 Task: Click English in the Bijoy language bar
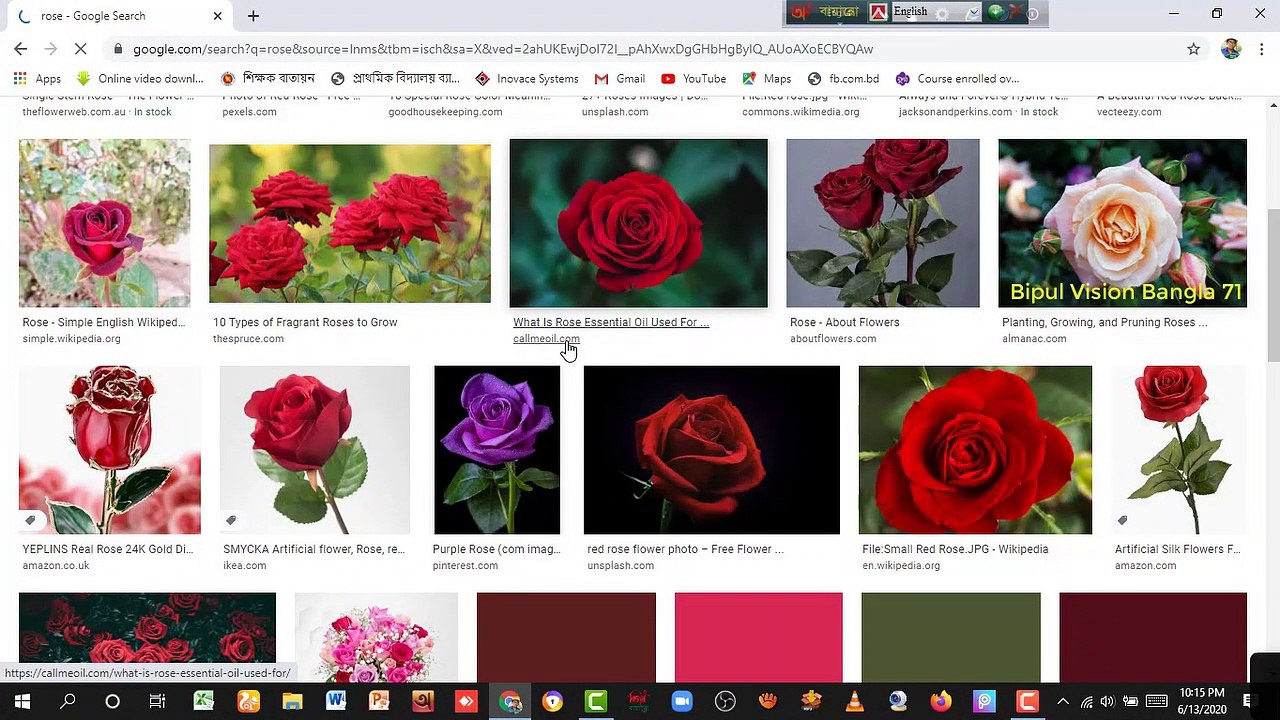(x=910, y=12)
